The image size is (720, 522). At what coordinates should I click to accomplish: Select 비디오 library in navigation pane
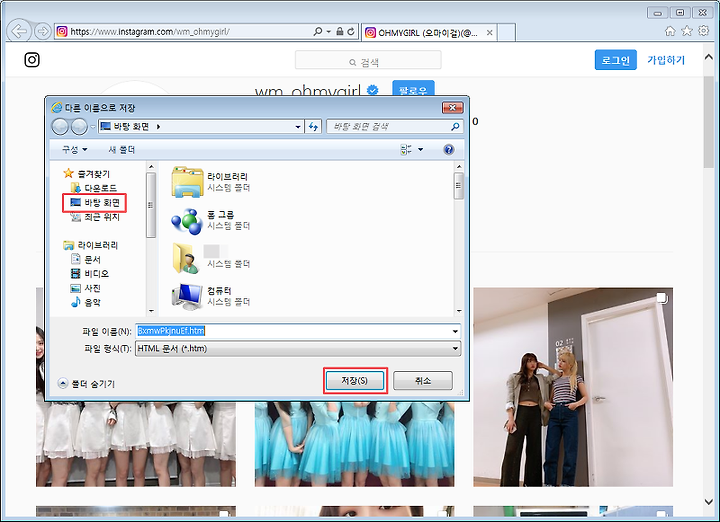(x=90, y=274)
